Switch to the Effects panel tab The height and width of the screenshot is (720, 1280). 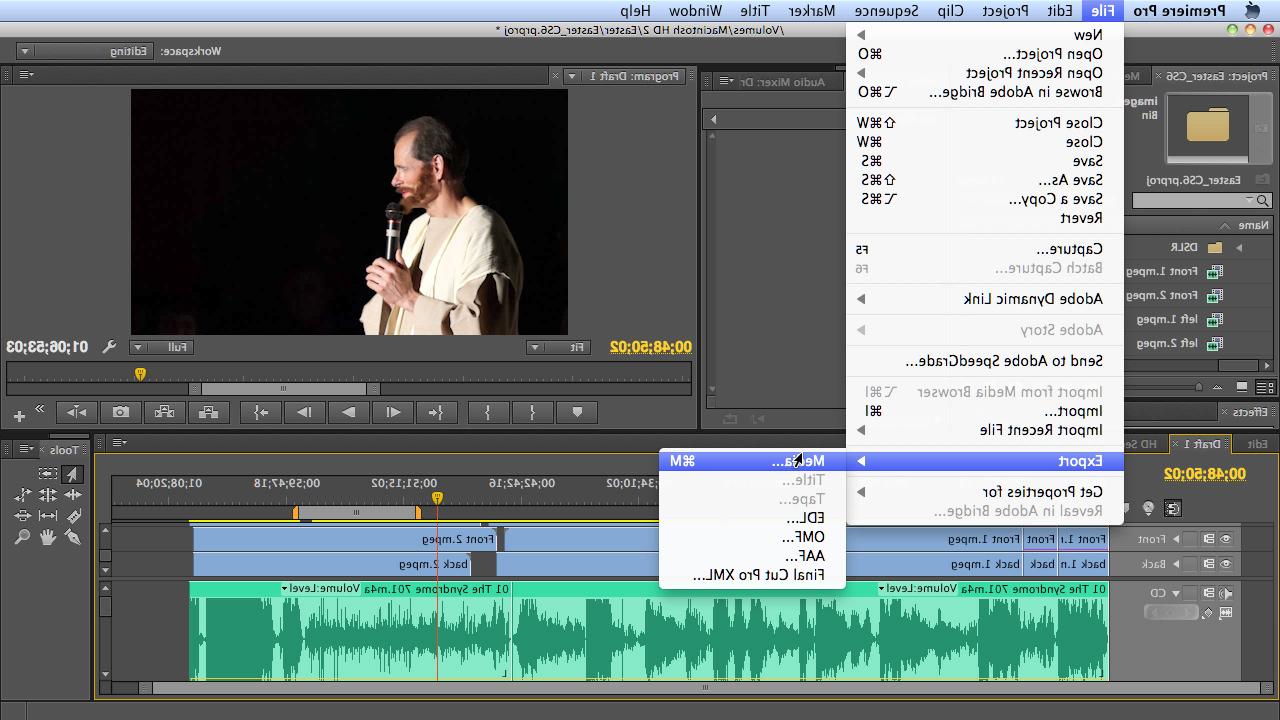[1250, 412]
